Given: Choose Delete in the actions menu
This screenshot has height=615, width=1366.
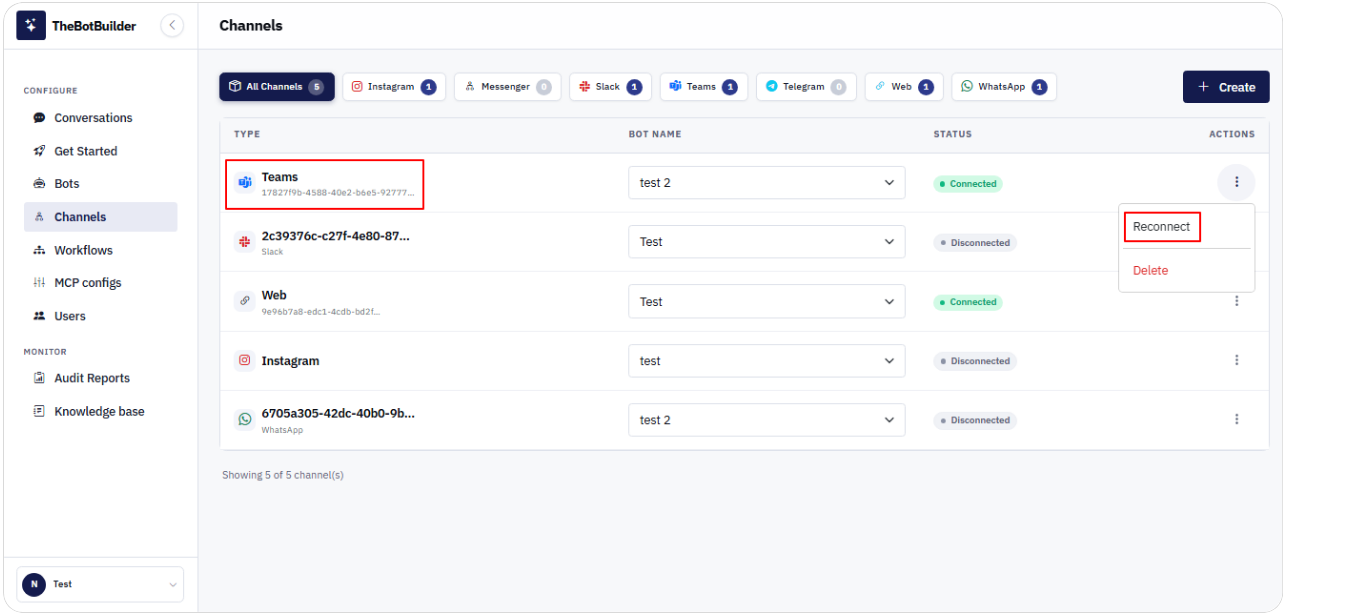Looking at the screenshot, I should tap(1150, 271).
